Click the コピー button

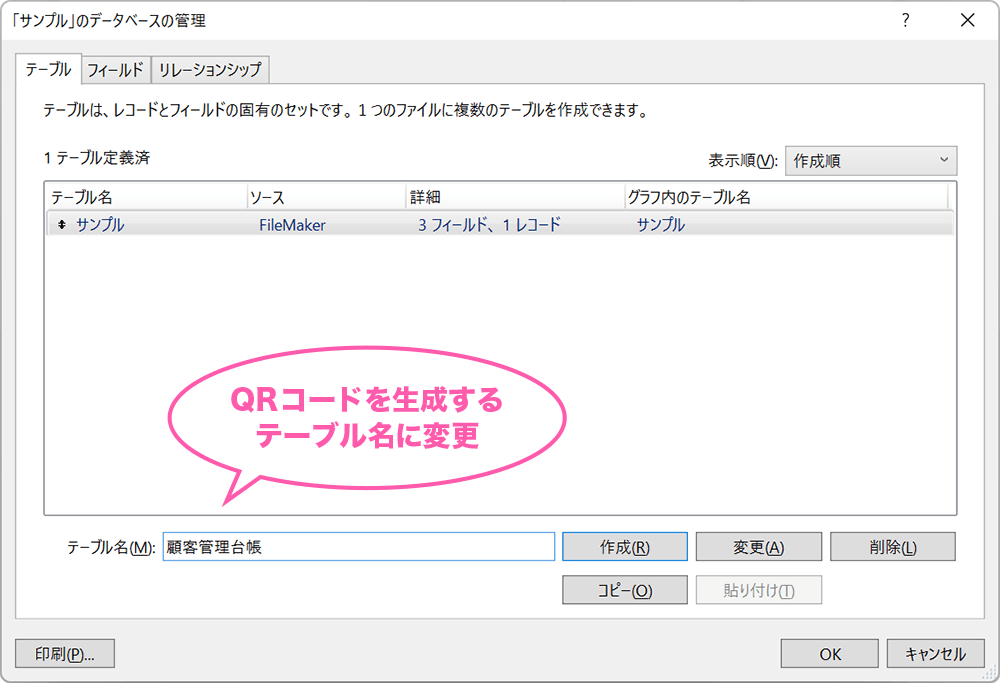point(624,590)
